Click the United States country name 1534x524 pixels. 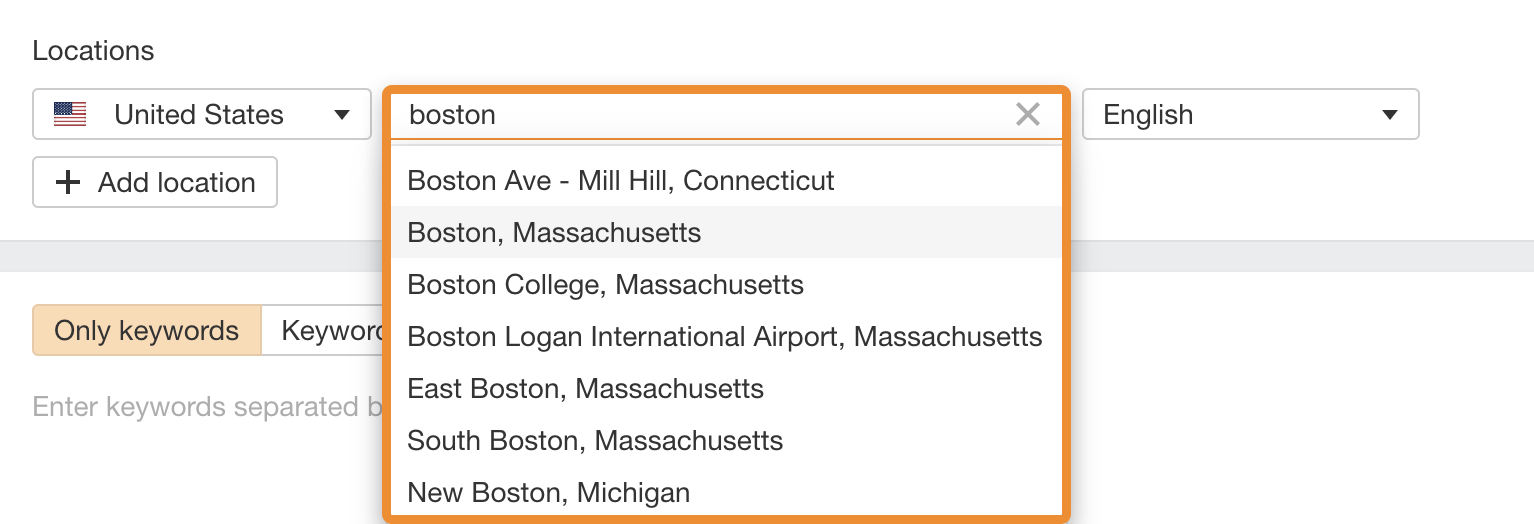199,115
